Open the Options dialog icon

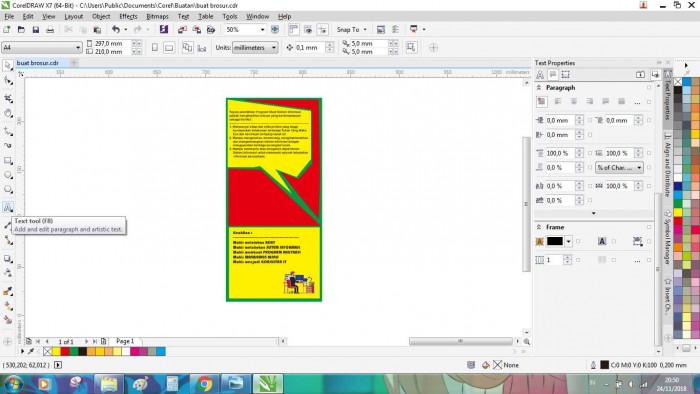(x=395, y=29)
